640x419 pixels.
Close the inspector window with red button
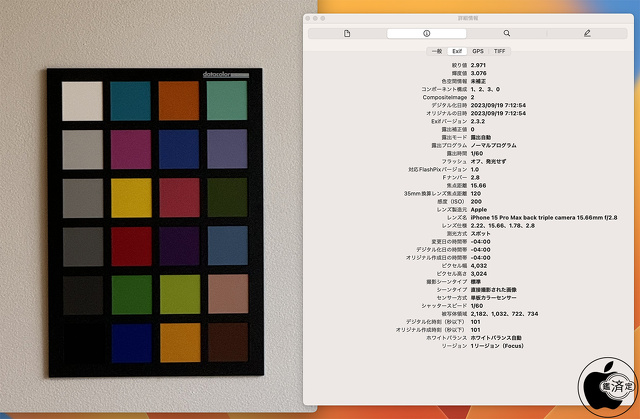point(310,18)
